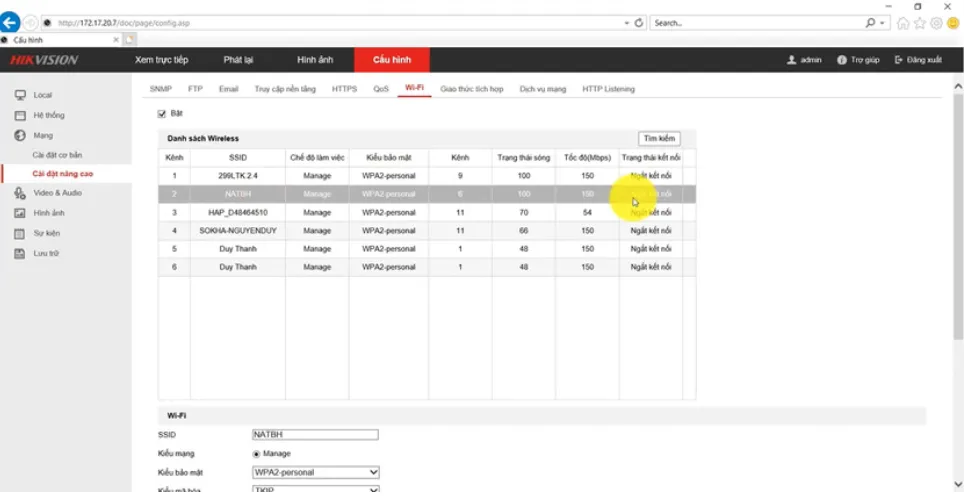Screen dimensions: 964x496
Task: Click the SSID column header
Action: point(237,157)
